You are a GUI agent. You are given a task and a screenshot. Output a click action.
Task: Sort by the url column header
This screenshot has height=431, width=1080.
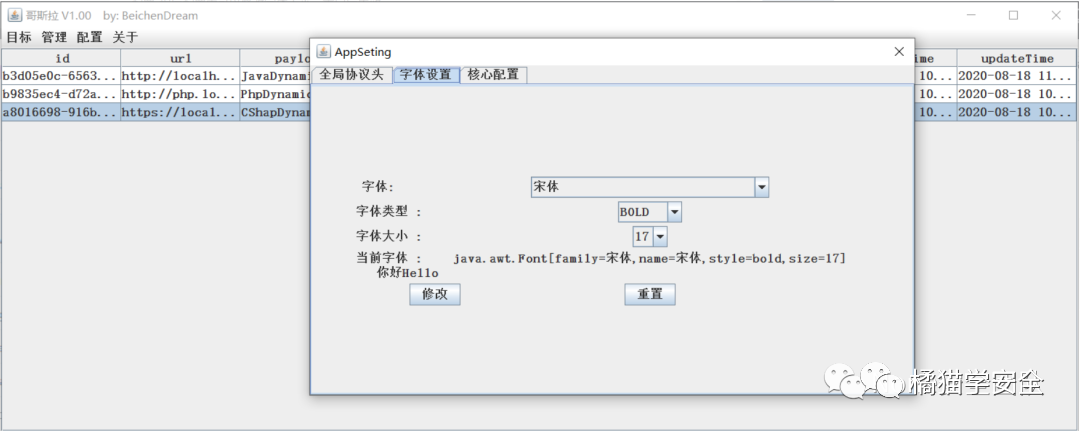coord(180,59)
